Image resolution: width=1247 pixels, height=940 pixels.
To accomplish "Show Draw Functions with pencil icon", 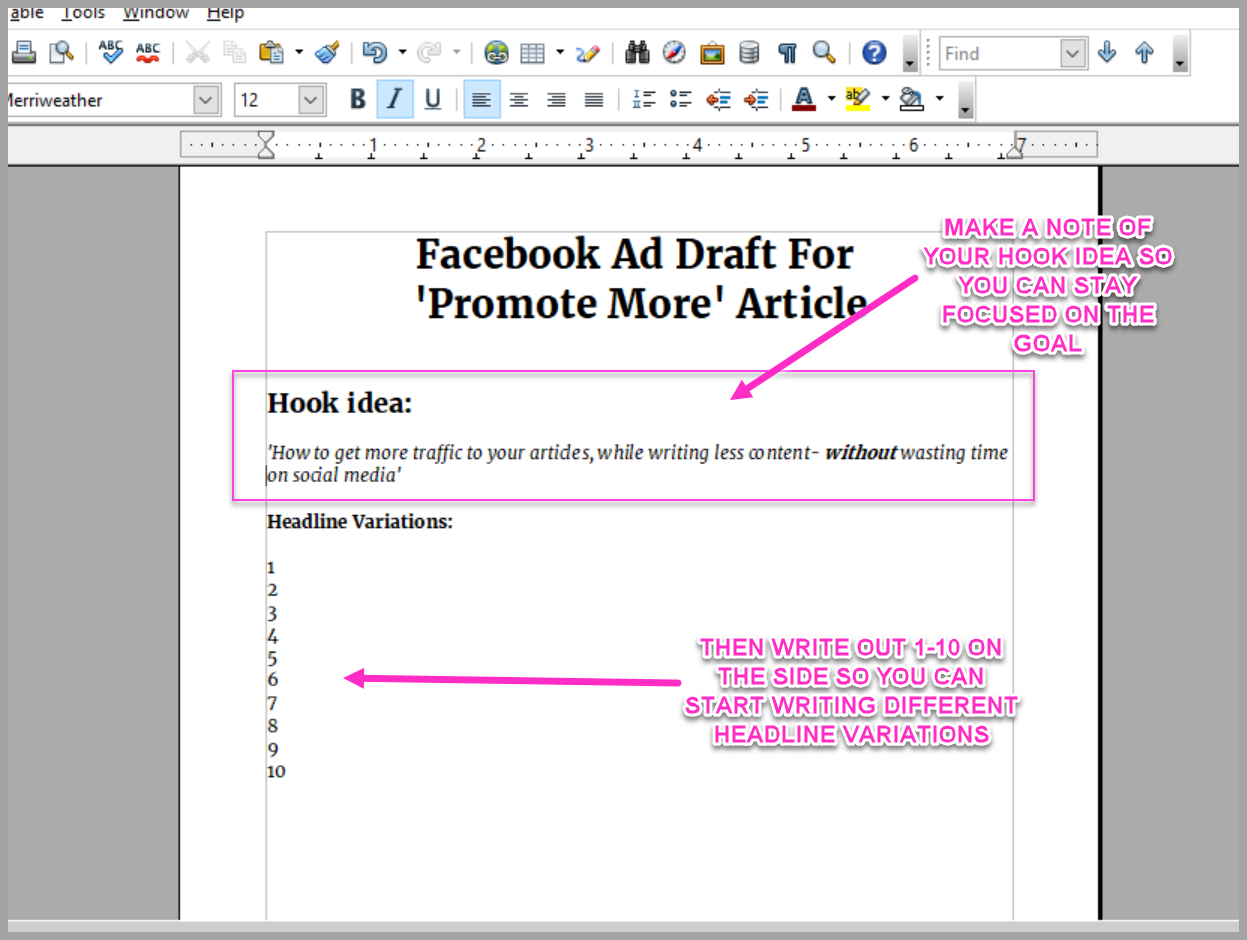I will (x=588, y=53).
